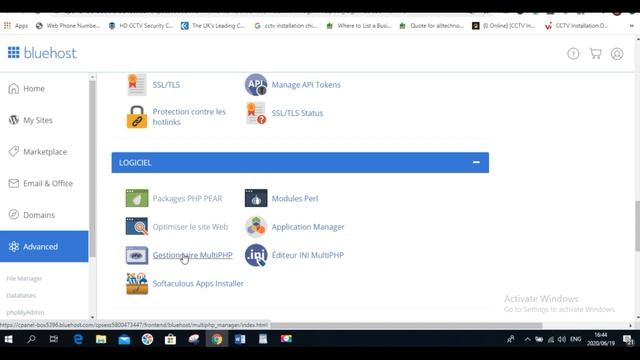Open the HD CCTV Security bookmark
This screenshot has width=640, height=360.
pos(141,25)
